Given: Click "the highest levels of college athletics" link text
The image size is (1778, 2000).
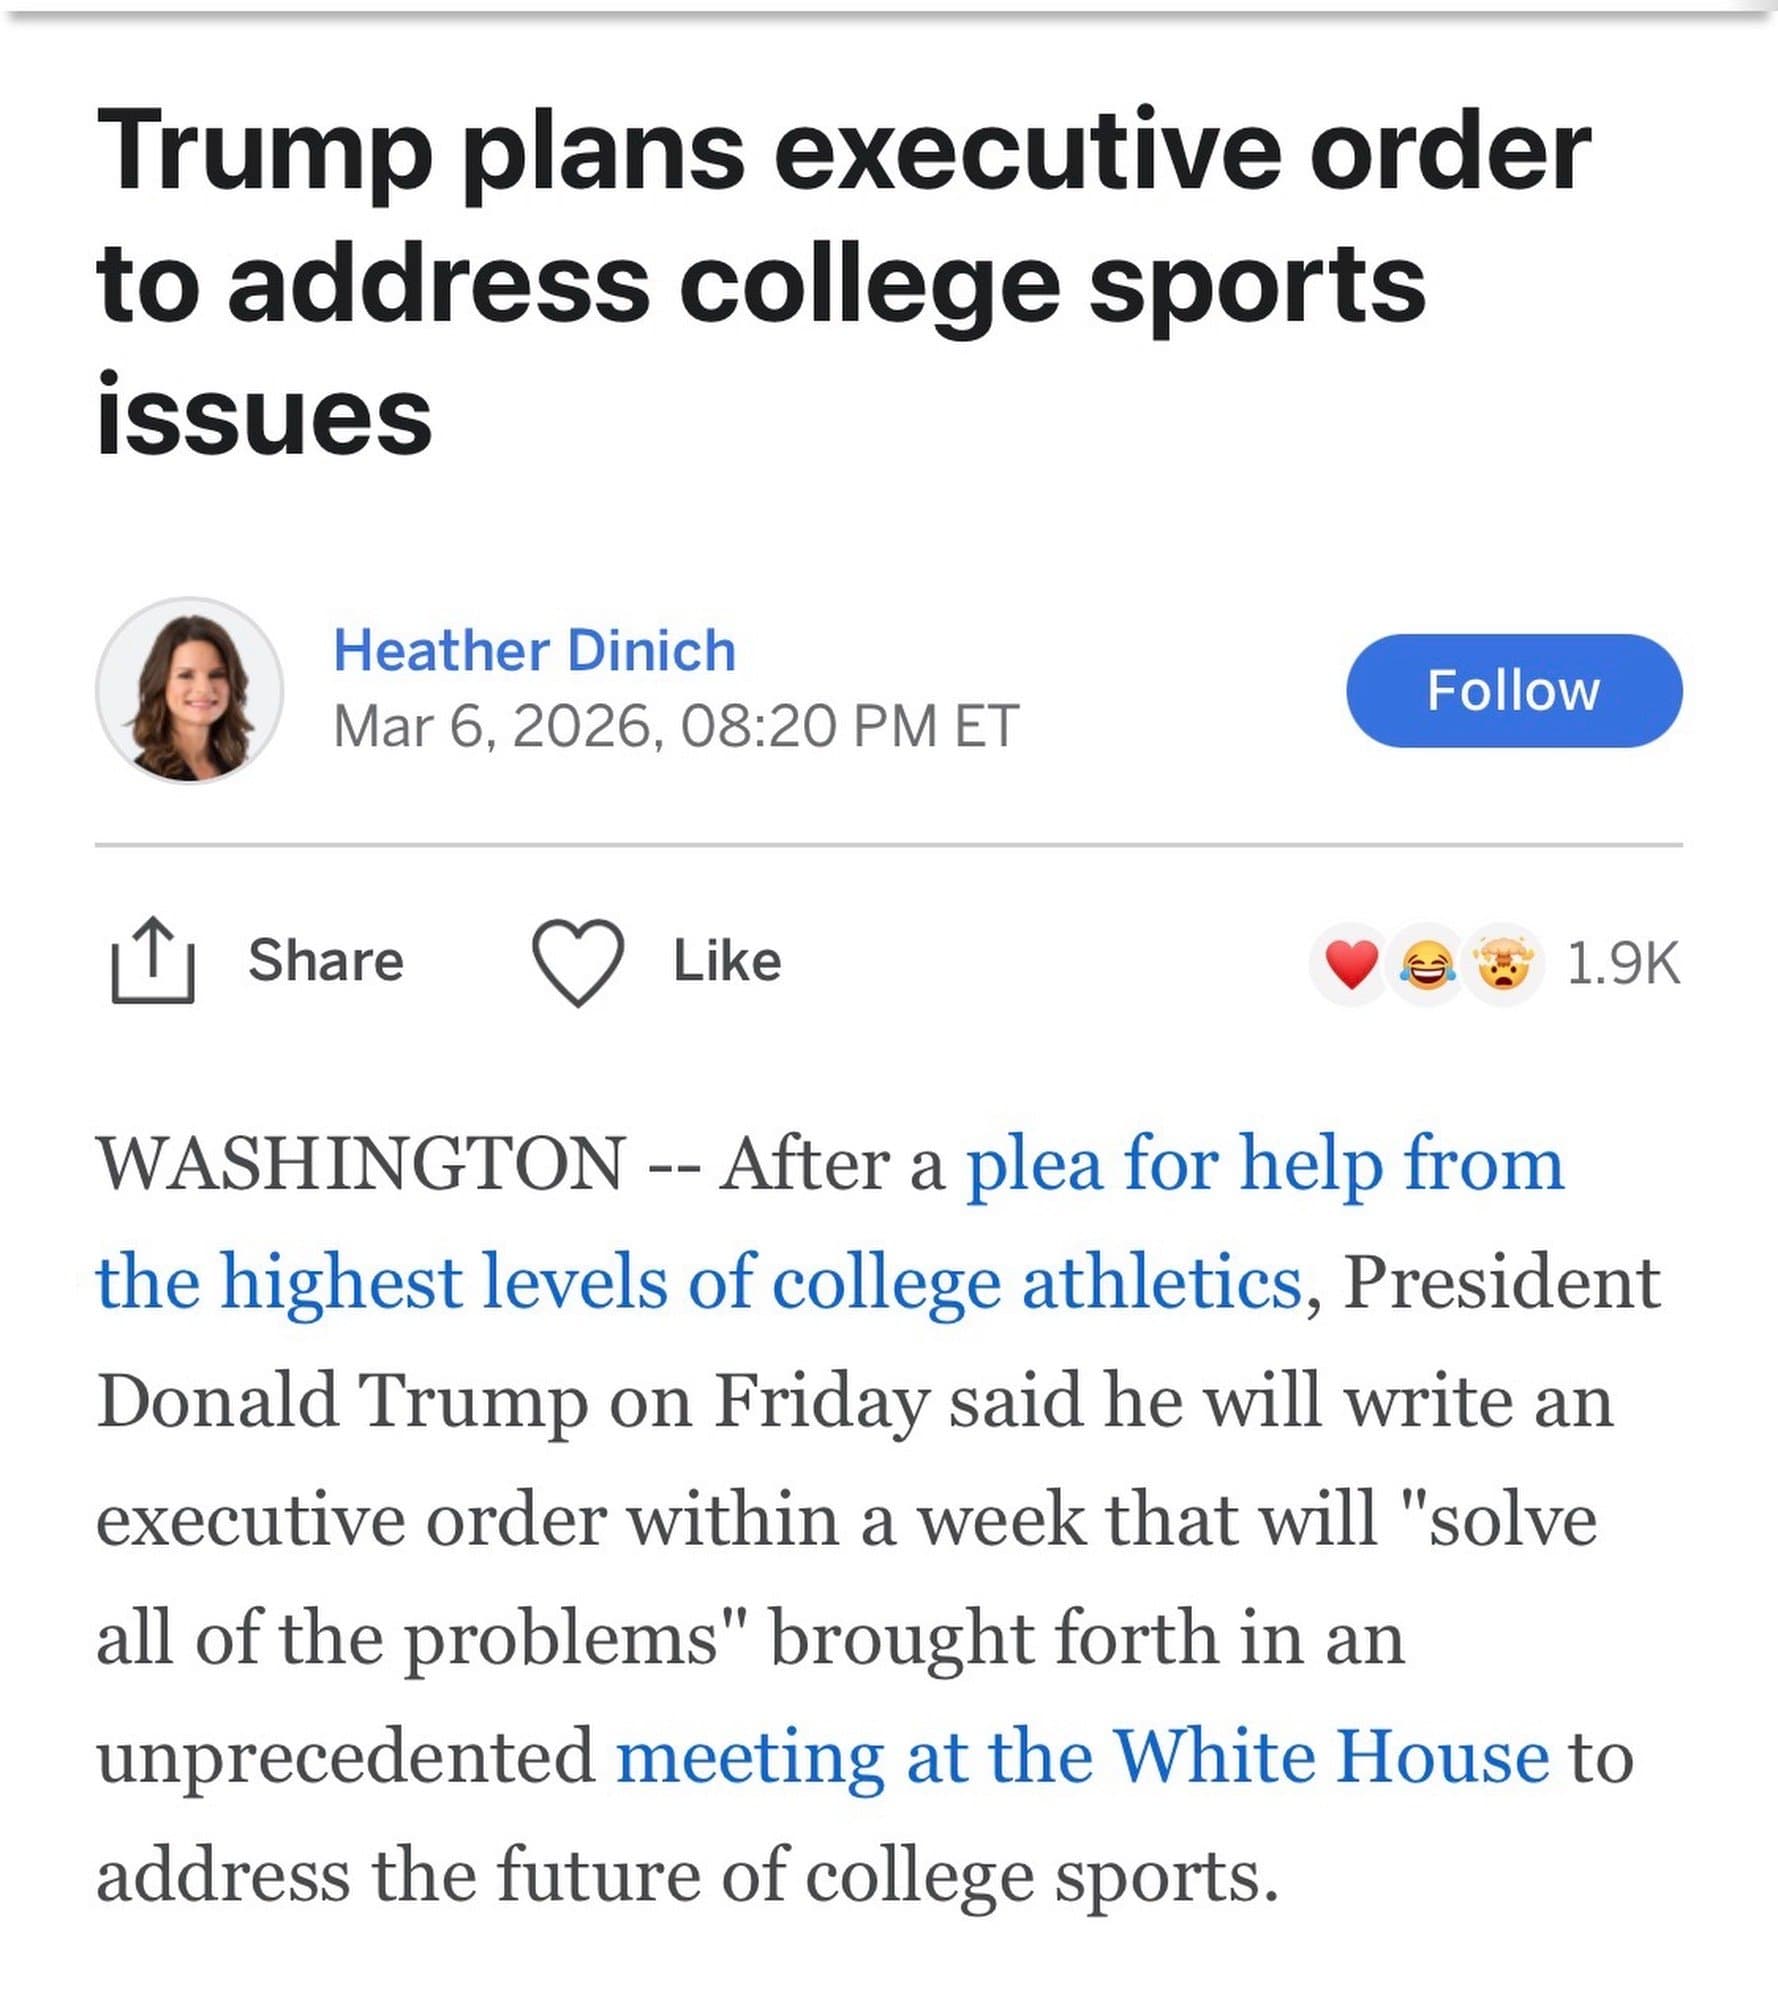Looking at the screenshot, I should click(698, 1282).
